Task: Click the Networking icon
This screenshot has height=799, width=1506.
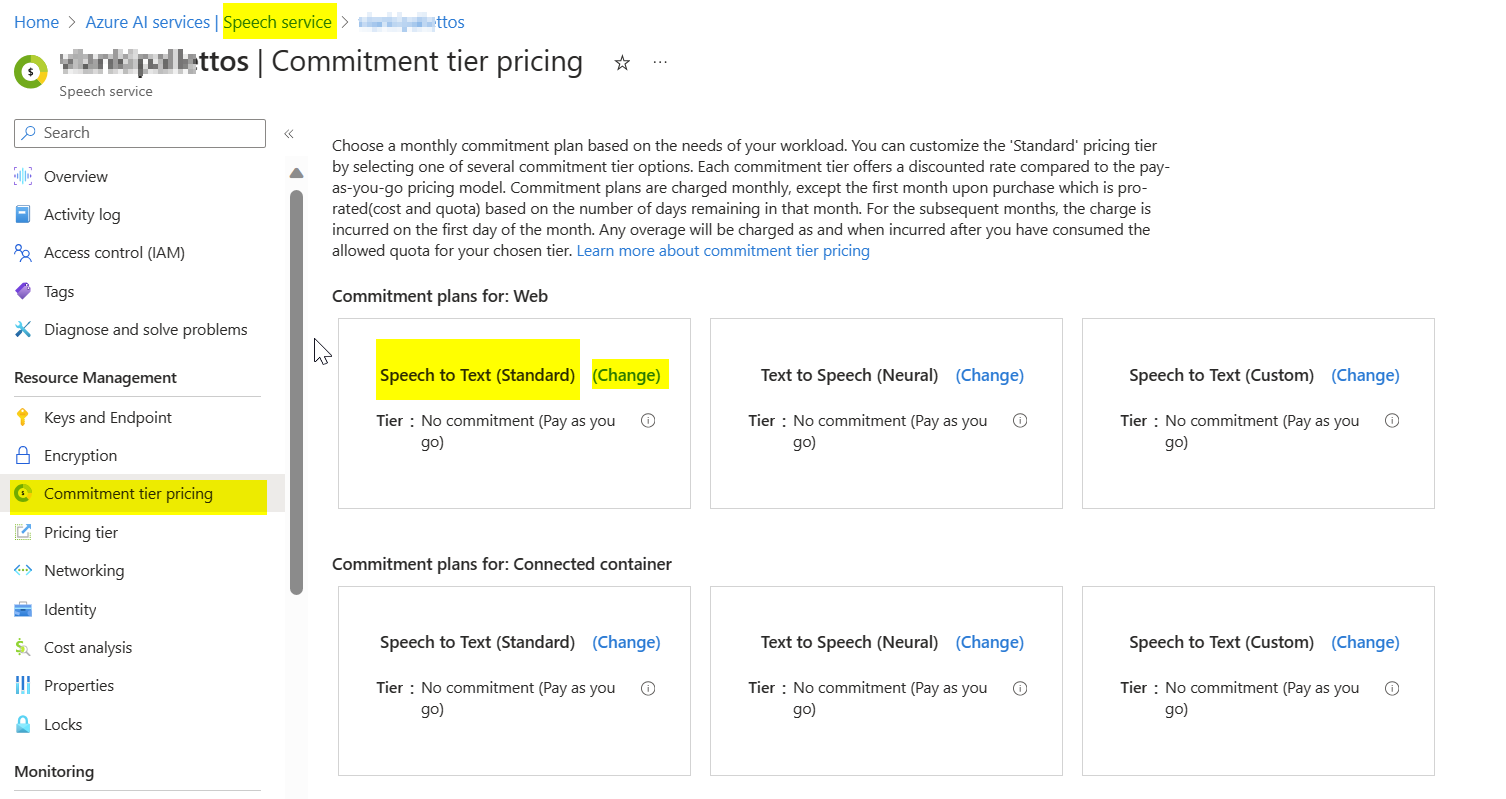Action: pyautogui.click(x=23, y=571)
